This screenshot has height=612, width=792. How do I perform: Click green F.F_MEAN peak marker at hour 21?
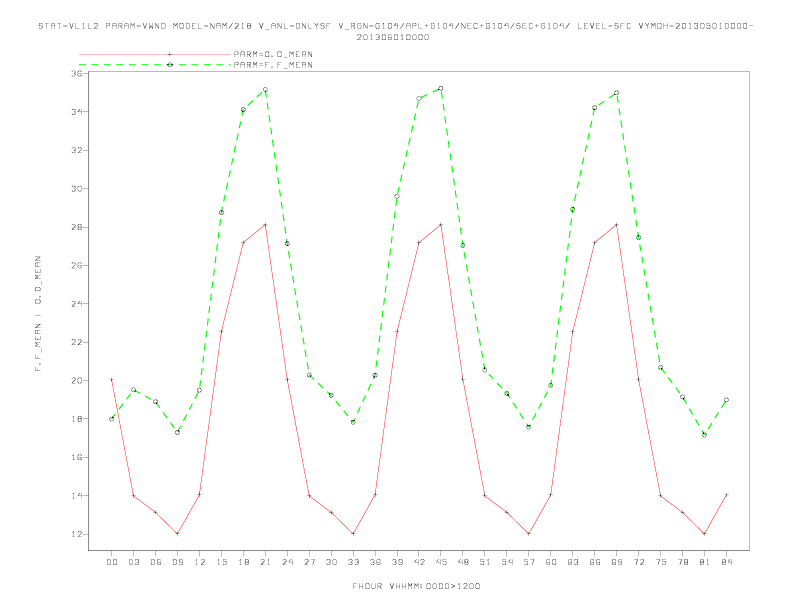point(265,90)
